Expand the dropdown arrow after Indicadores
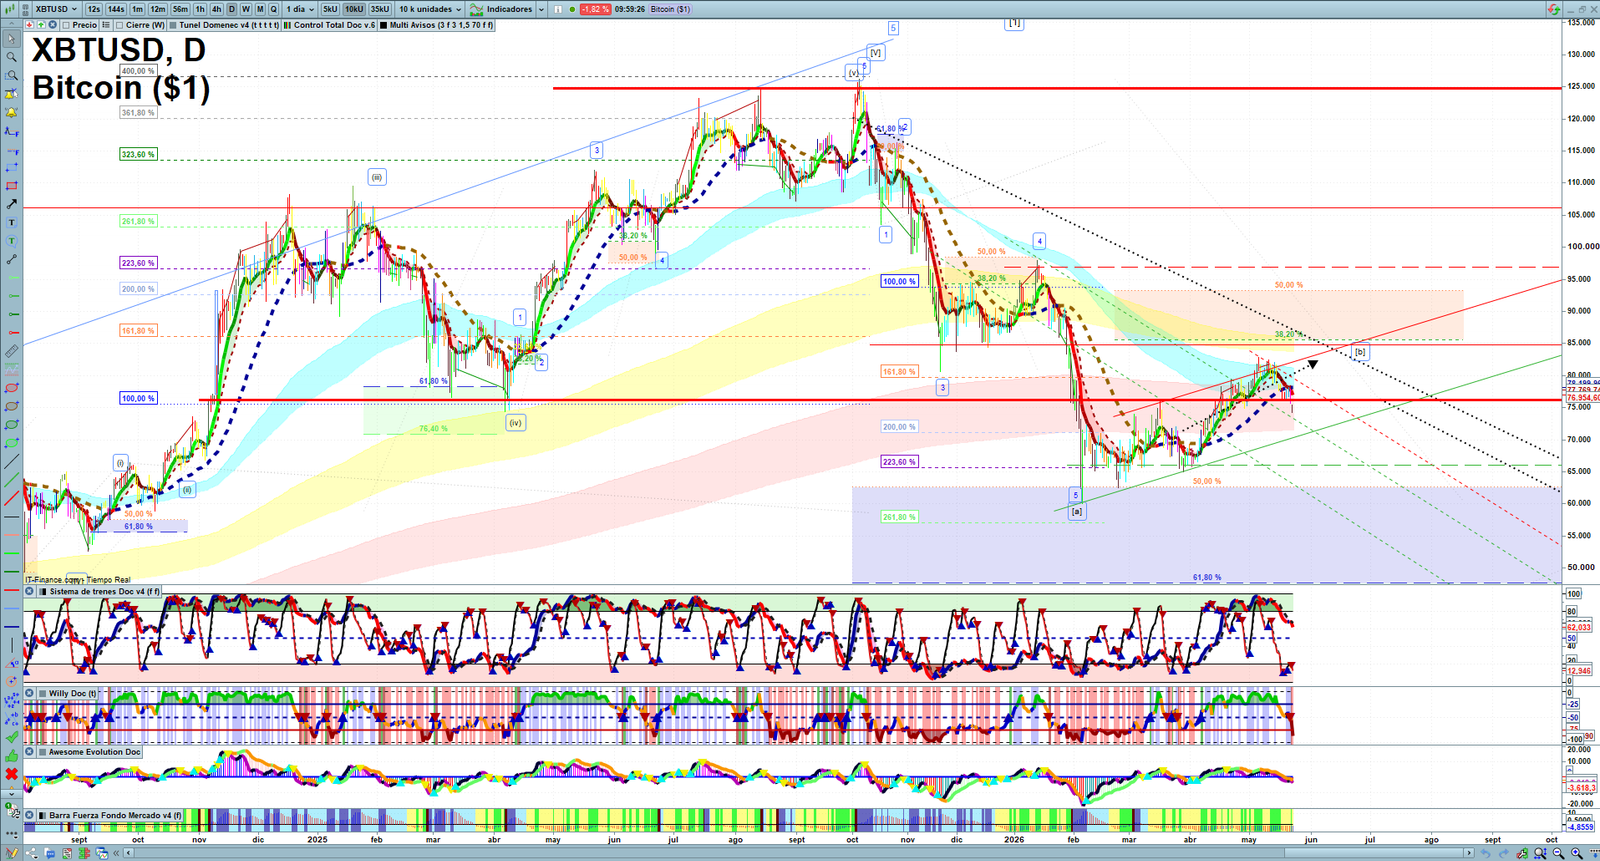1600x861 pixels. 541,9
